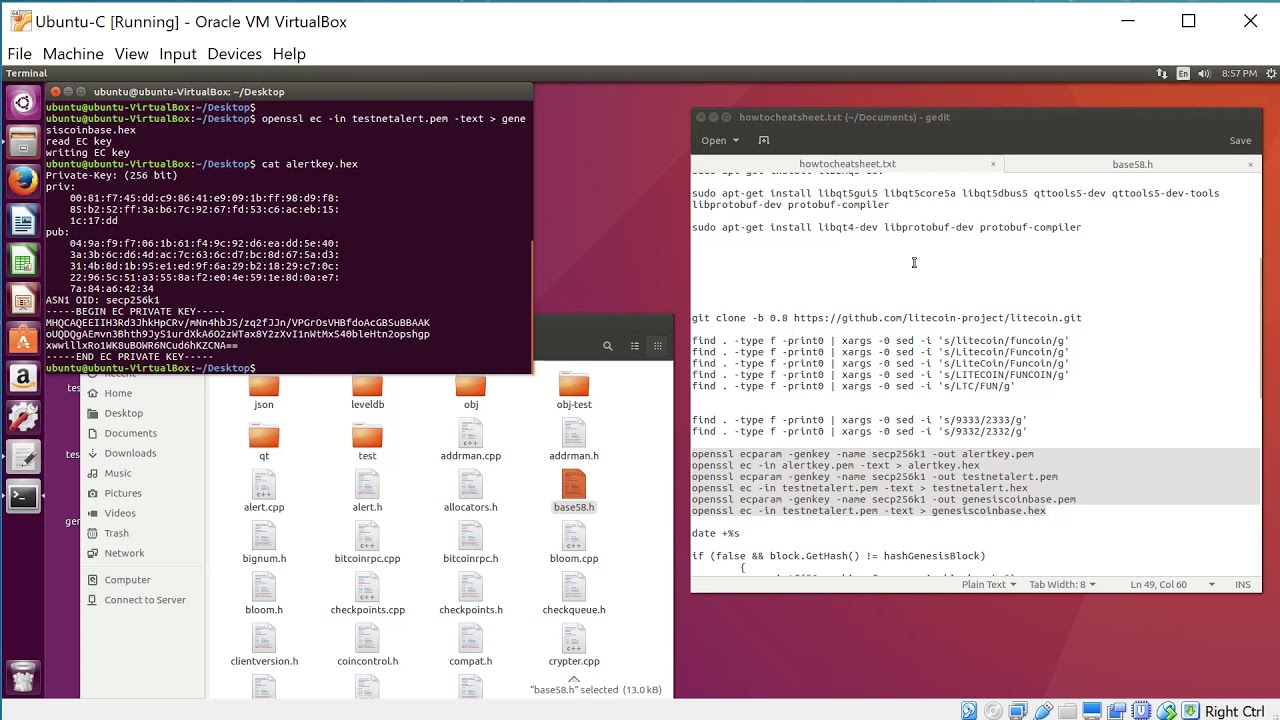Create a new document in gedit
The height and width of the screenshot is (720, 1280).
point(764,140)
